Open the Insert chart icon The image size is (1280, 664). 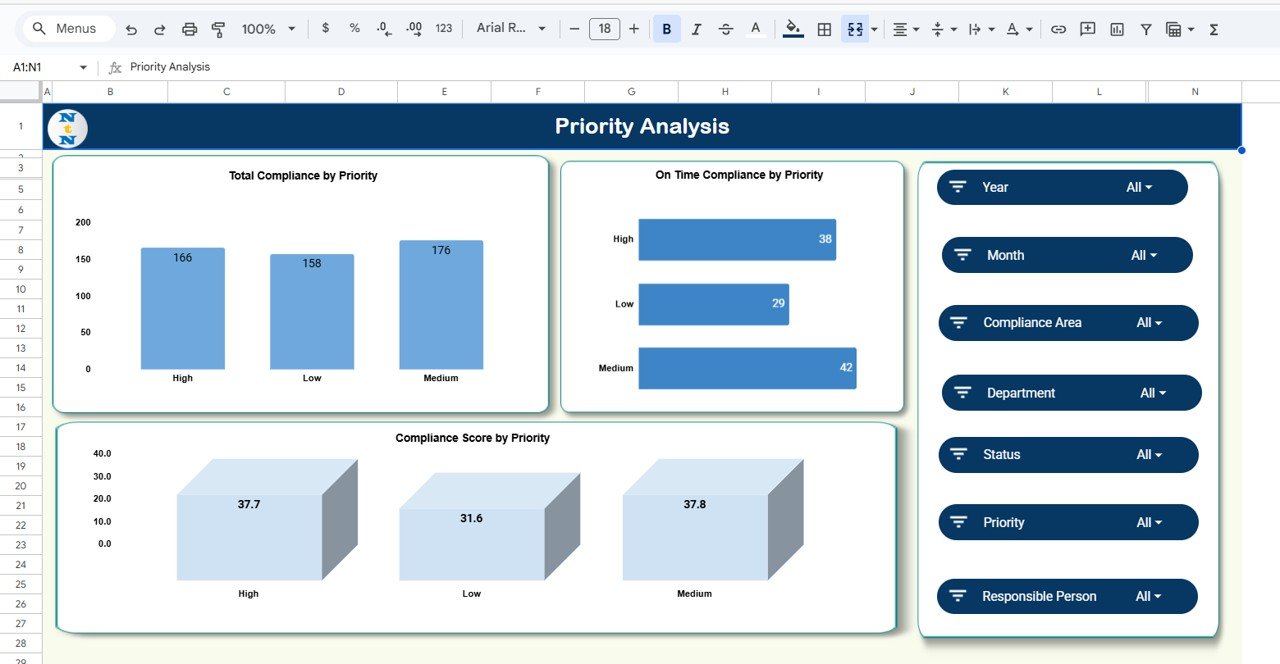tap(1116, 29)
